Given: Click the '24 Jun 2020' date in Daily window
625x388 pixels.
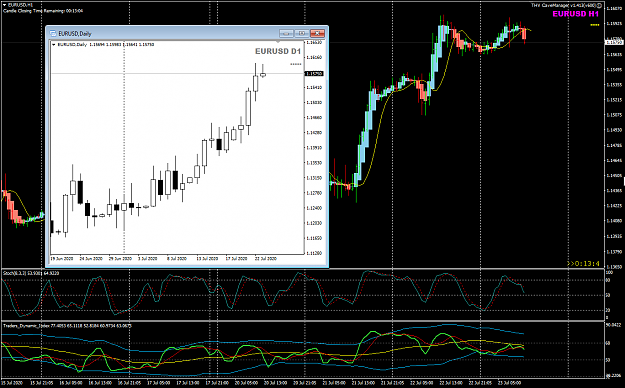Looking at the screenshot, I should [91, 259].
